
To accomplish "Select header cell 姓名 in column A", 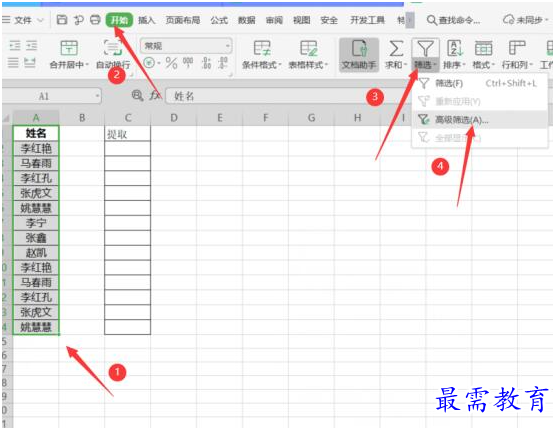I will 36,133.
